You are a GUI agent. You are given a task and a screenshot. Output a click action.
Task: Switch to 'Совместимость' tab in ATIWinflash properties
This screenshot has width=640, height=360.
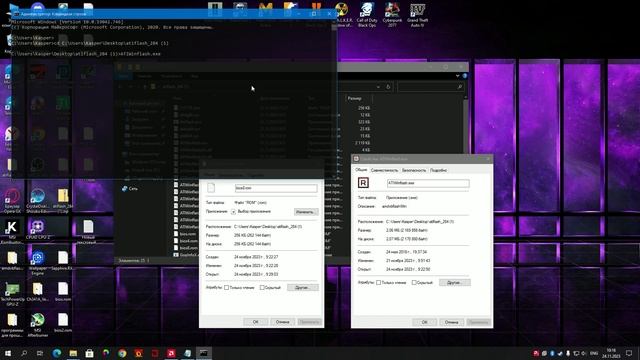pos(384,170)
